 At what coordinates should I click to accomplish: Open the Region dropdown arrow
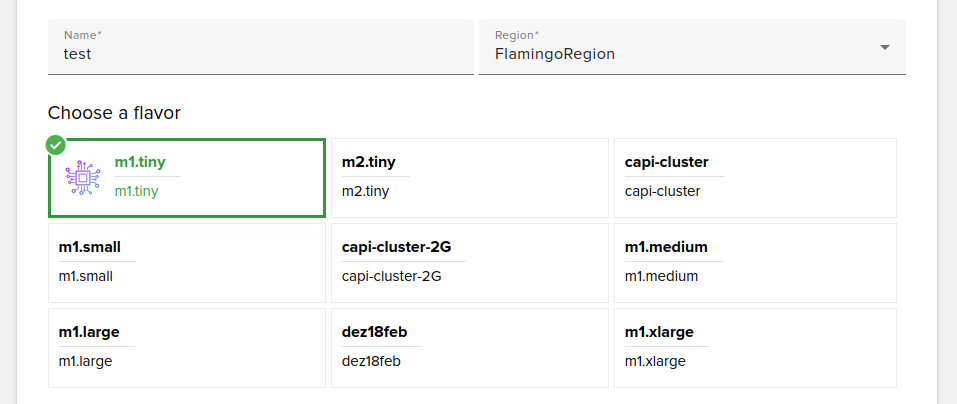pos(884,48)
